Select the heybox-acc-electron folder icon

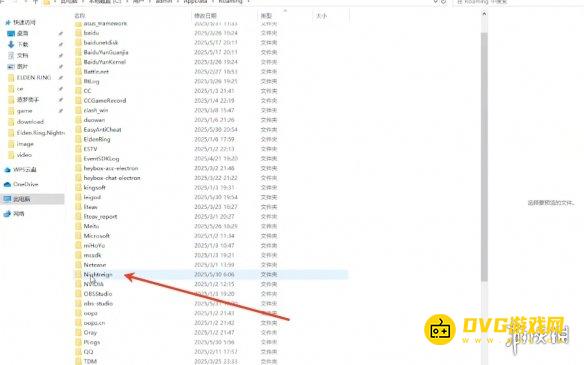pos(78,168)
